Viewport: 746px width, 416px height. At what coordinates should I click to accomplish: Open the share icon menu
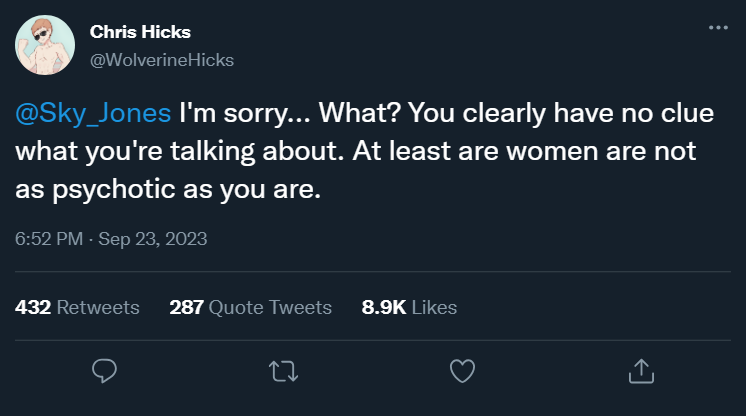tap(639, 372)
